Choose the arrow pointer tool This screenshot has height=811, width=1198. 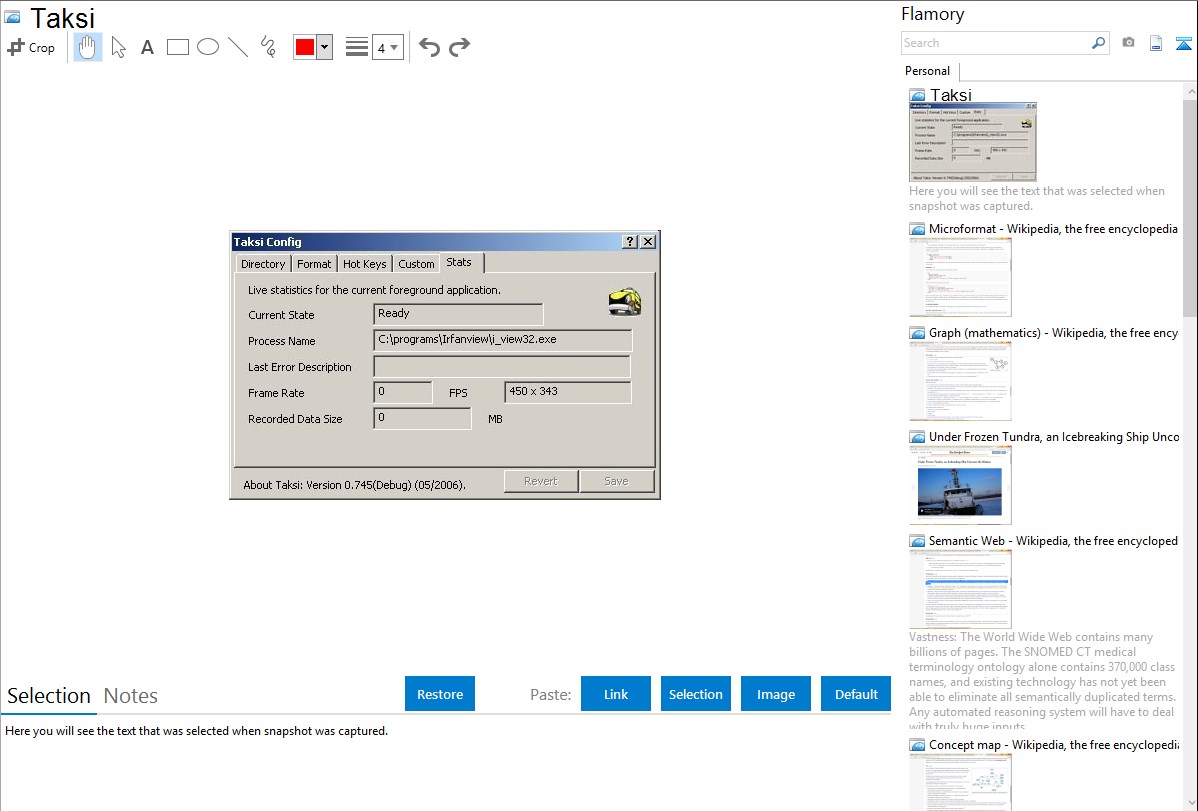pyautogui.click(x=118, y=47)
